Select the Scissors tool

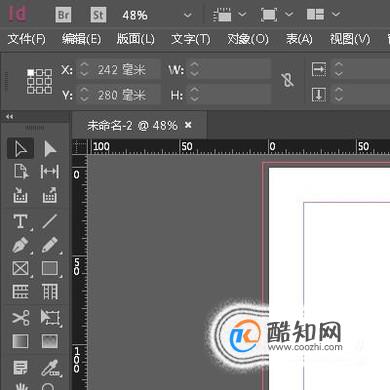pos(21,317)
